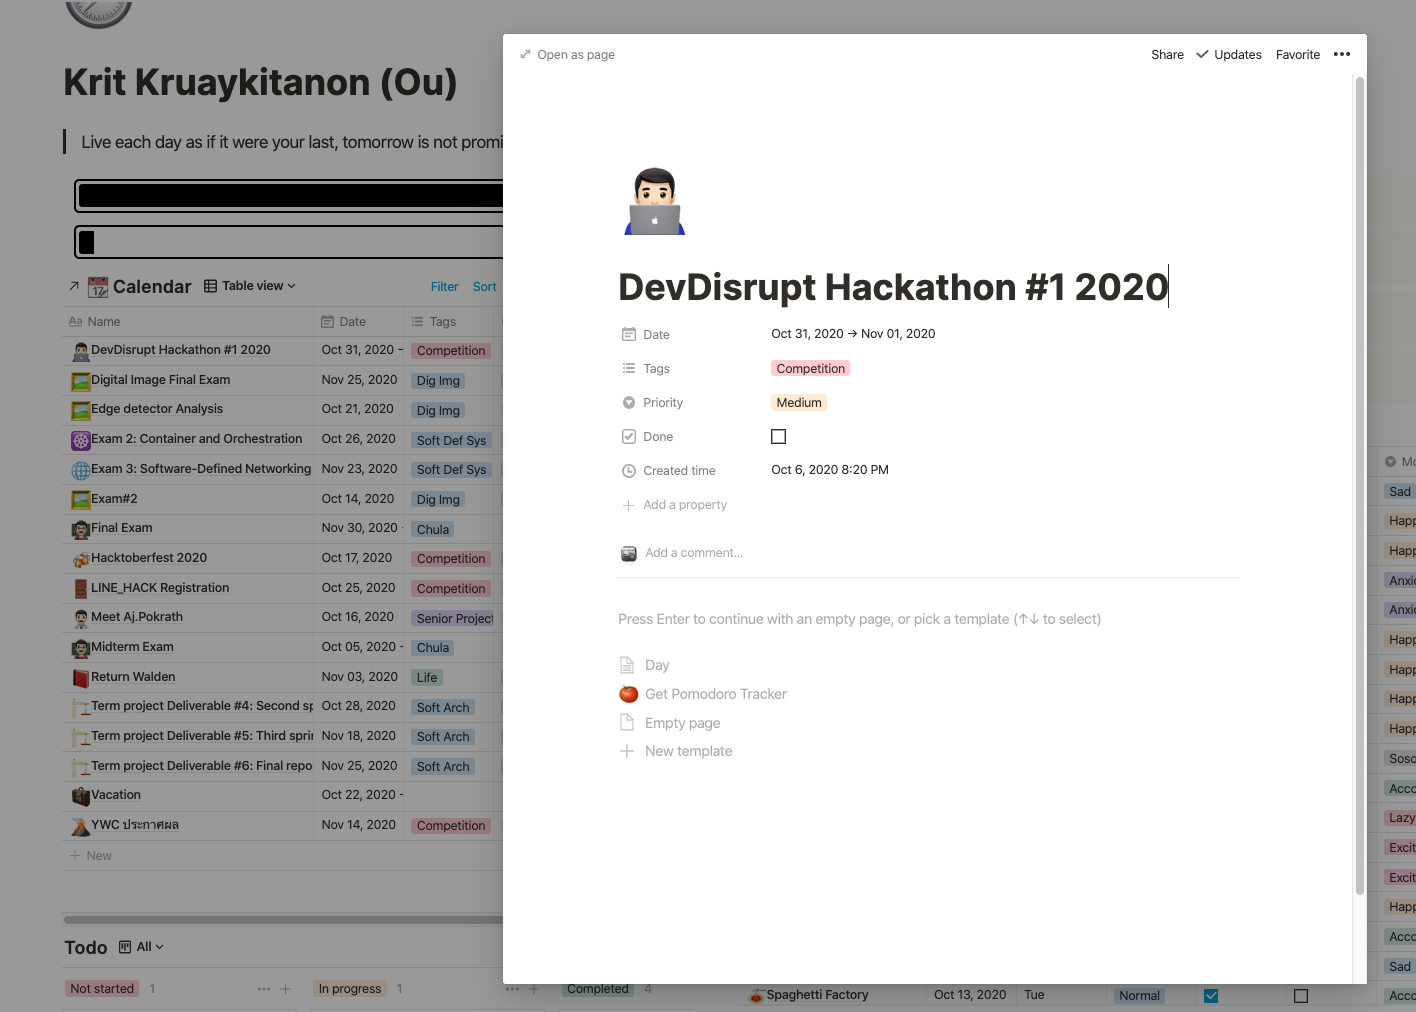Click the Priority property select icon
Image resolution: width=1416 pixels, height=1012 pixels.
(x=629, y=402)
